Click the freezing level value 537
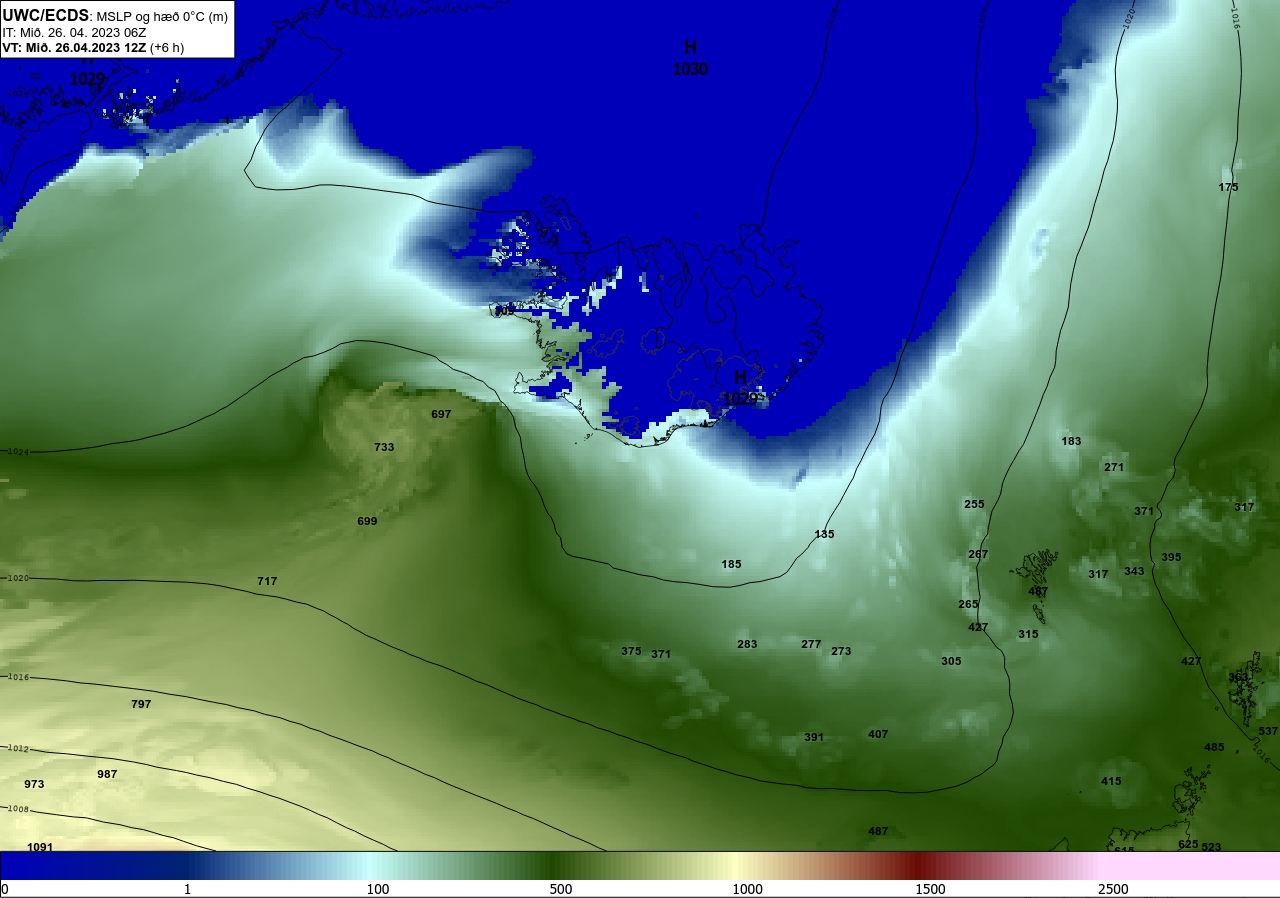The height and width of the screenshot is (898, 1280). [1268, 731]
